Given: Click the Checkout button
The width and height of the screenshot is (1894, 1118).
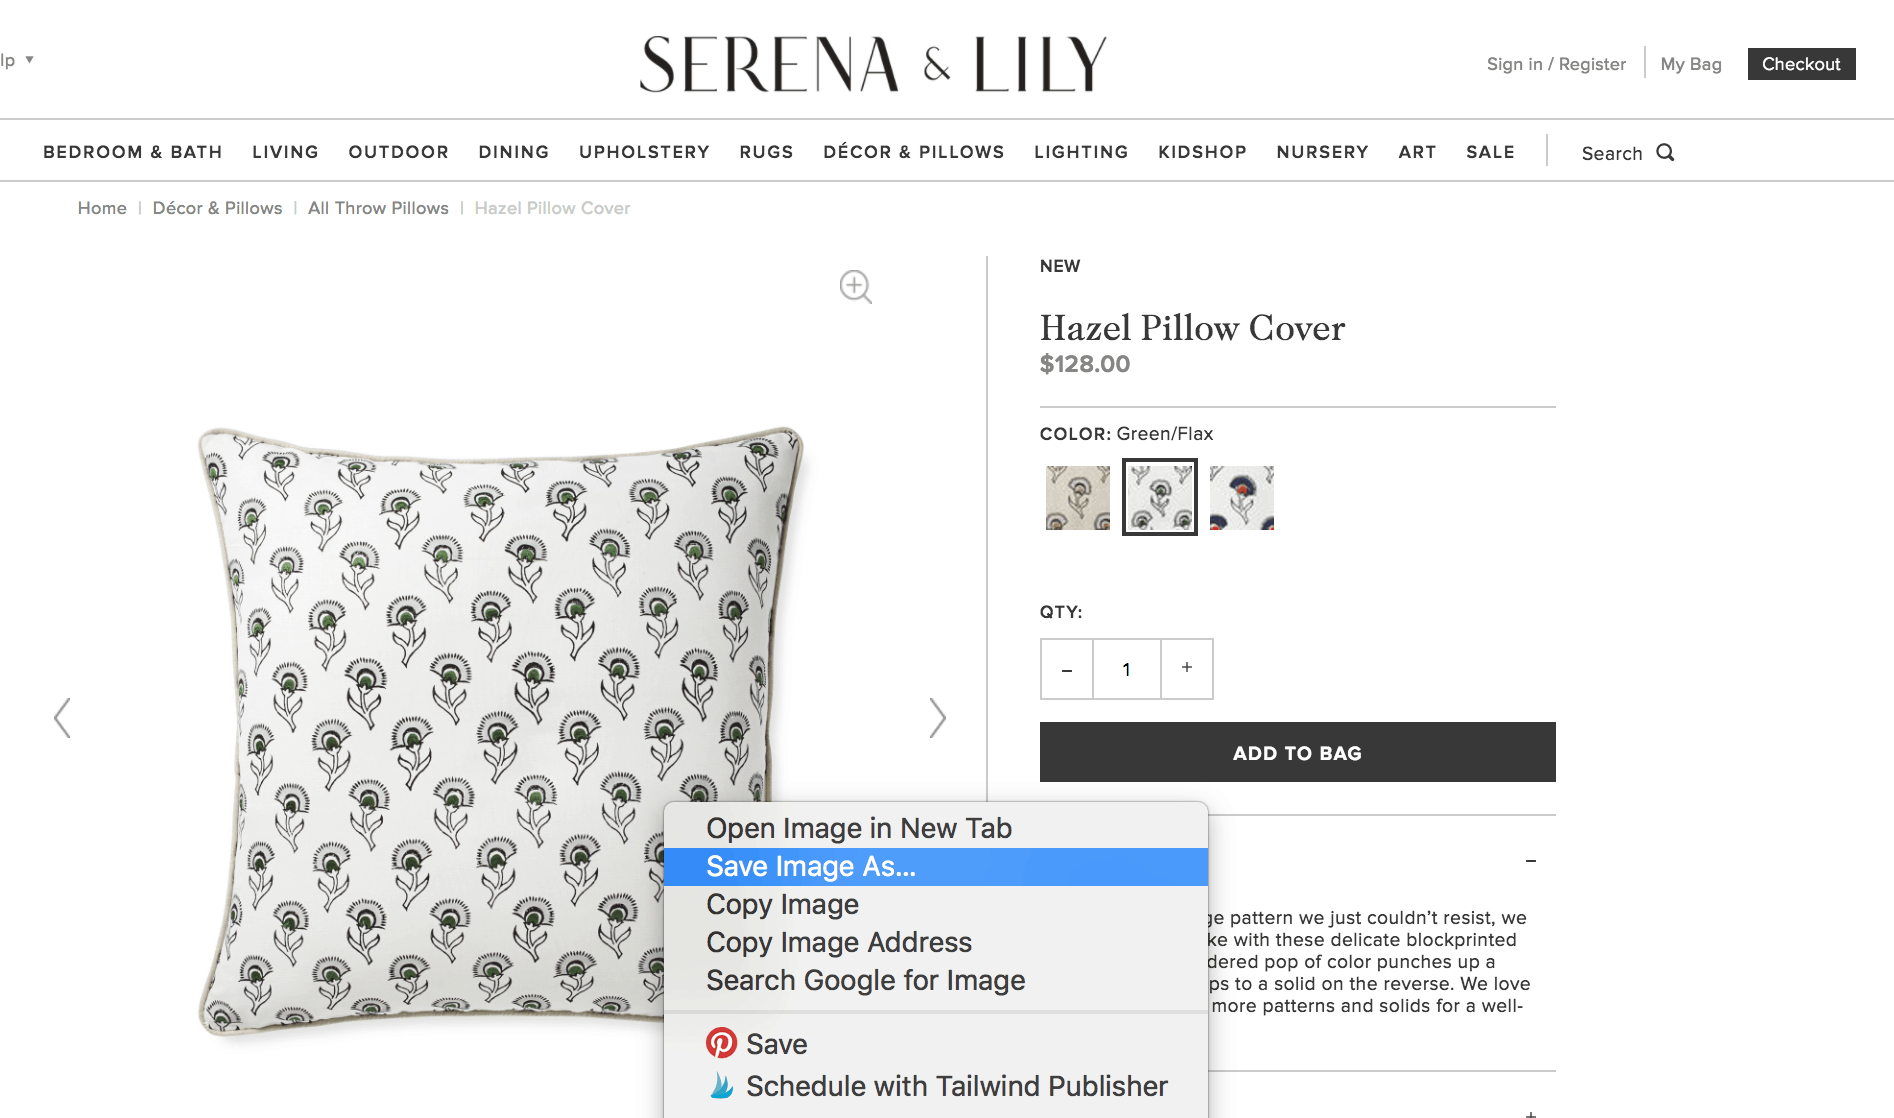Looking at the screenshot, I should click(1801, 64).
